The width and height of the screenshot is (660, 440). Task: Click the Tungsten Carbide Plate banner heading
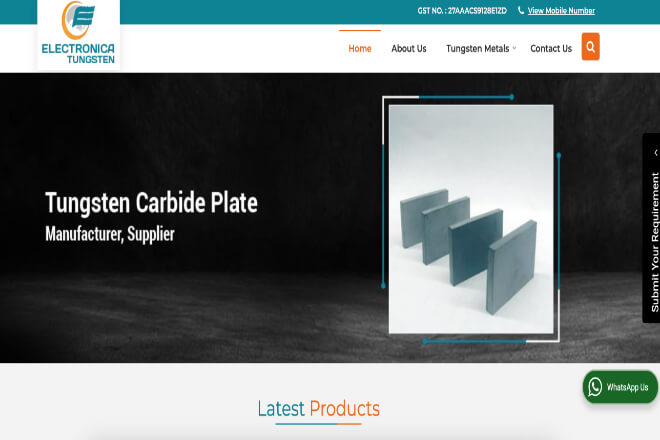[151, 203]
